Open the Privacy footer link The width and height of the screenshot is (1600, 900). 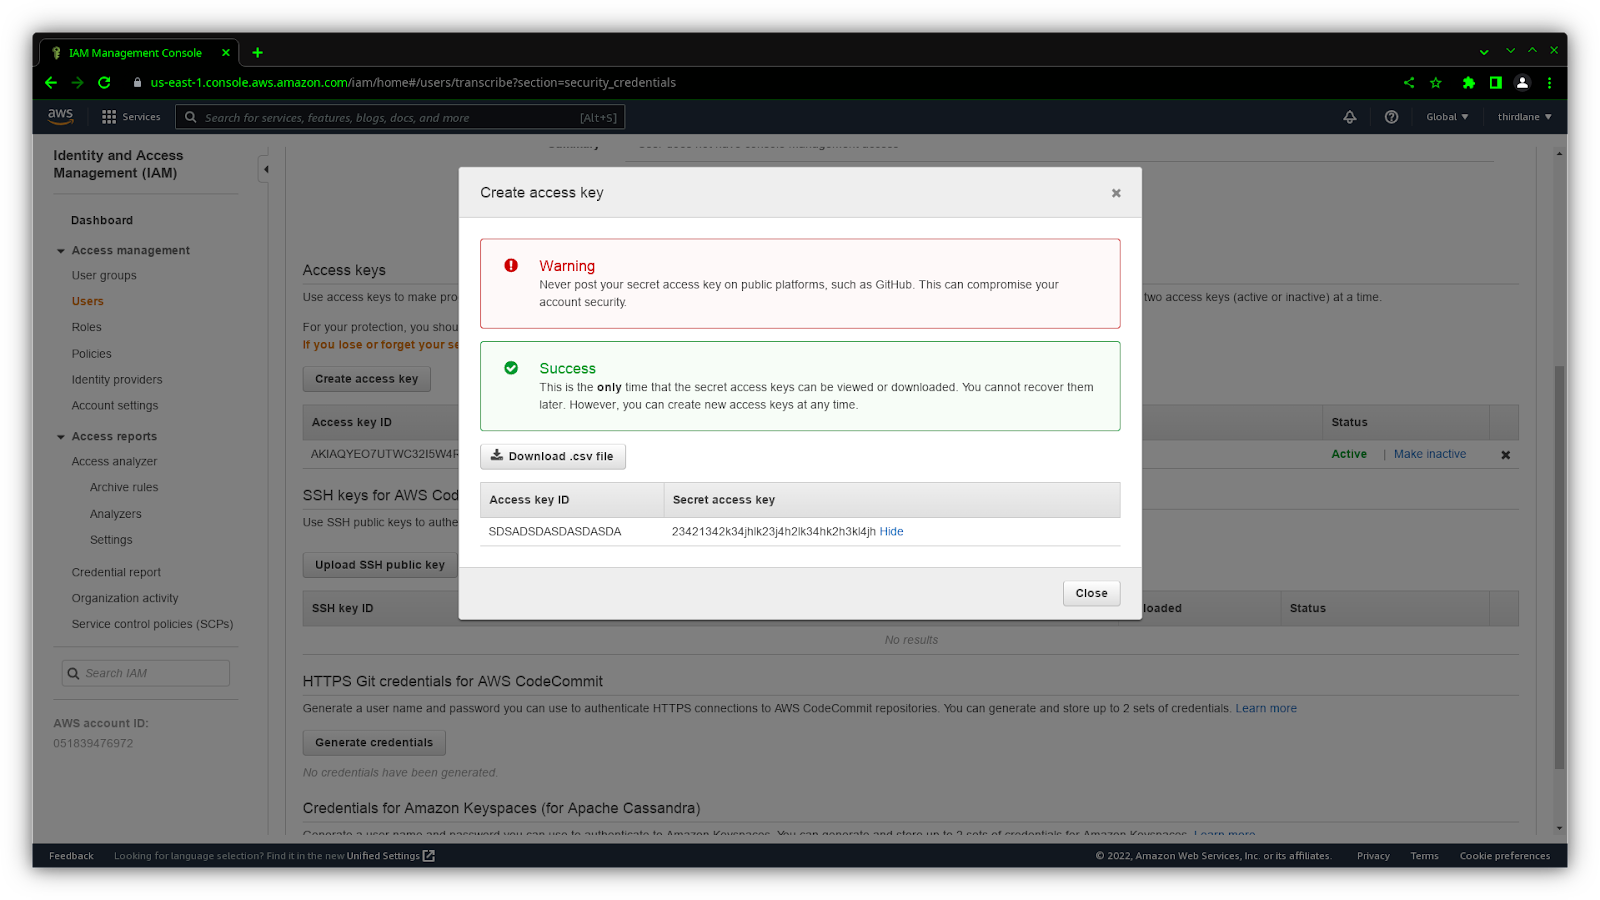pyautogui.click(x=1373, y=856)
